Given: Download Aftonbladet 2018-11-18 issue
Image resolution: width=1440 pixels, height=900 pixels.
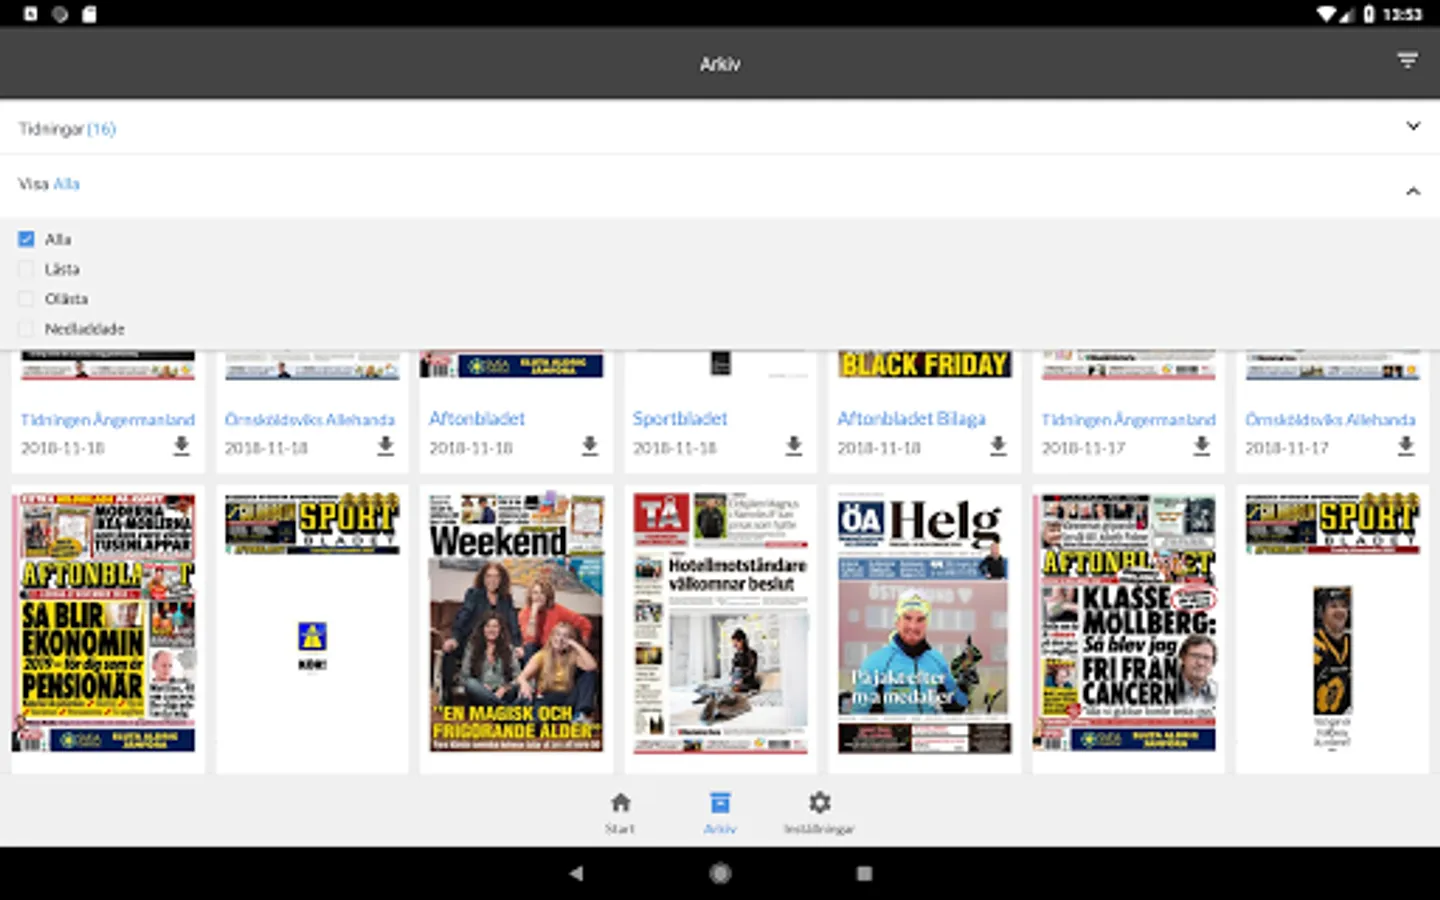Looking at the screenshot, I should (x=590, y=446).
